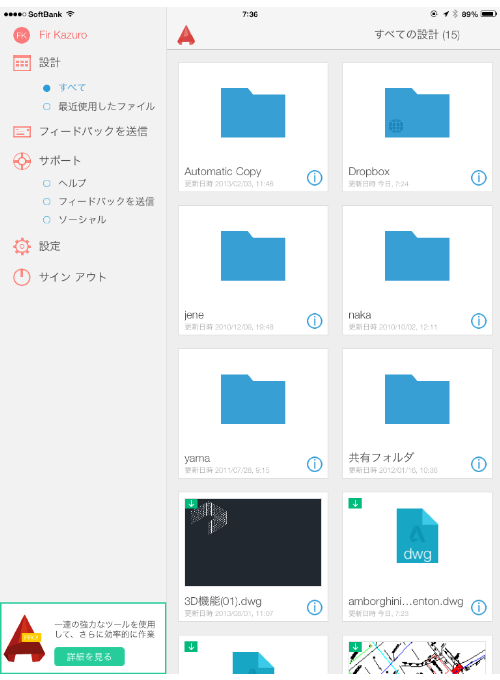Click the jene folder name
This screenshot has width=500, height=680.
tap(194, 315)
